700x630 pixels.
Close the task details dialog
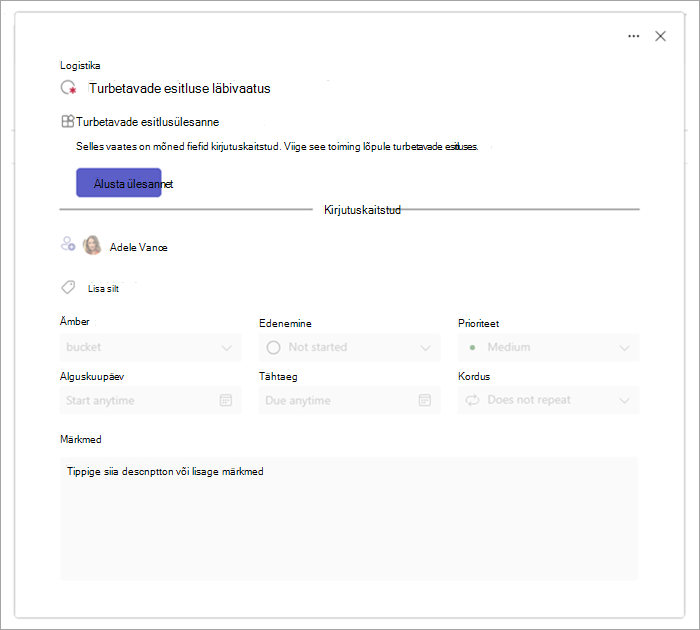[x=660, y=36]
